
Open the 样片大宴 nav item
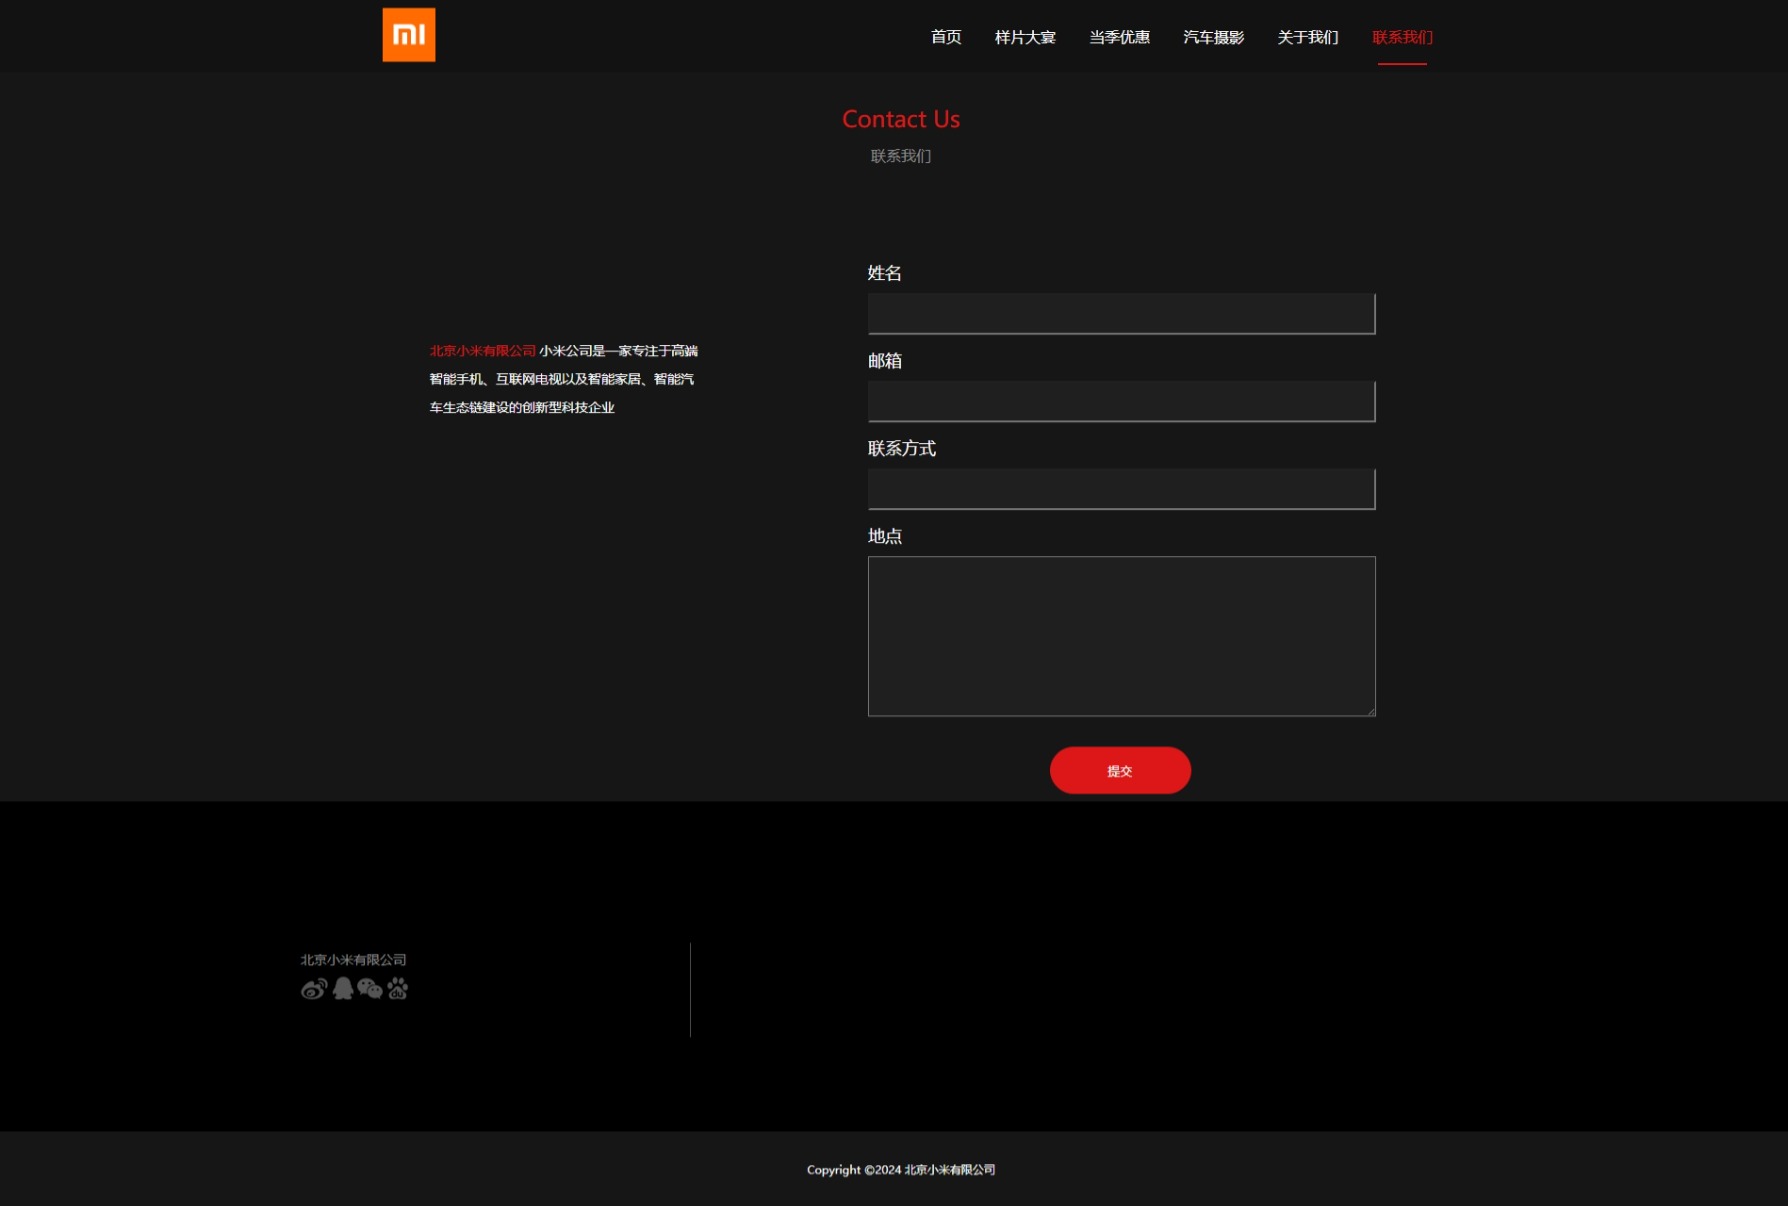point(1025,37)
